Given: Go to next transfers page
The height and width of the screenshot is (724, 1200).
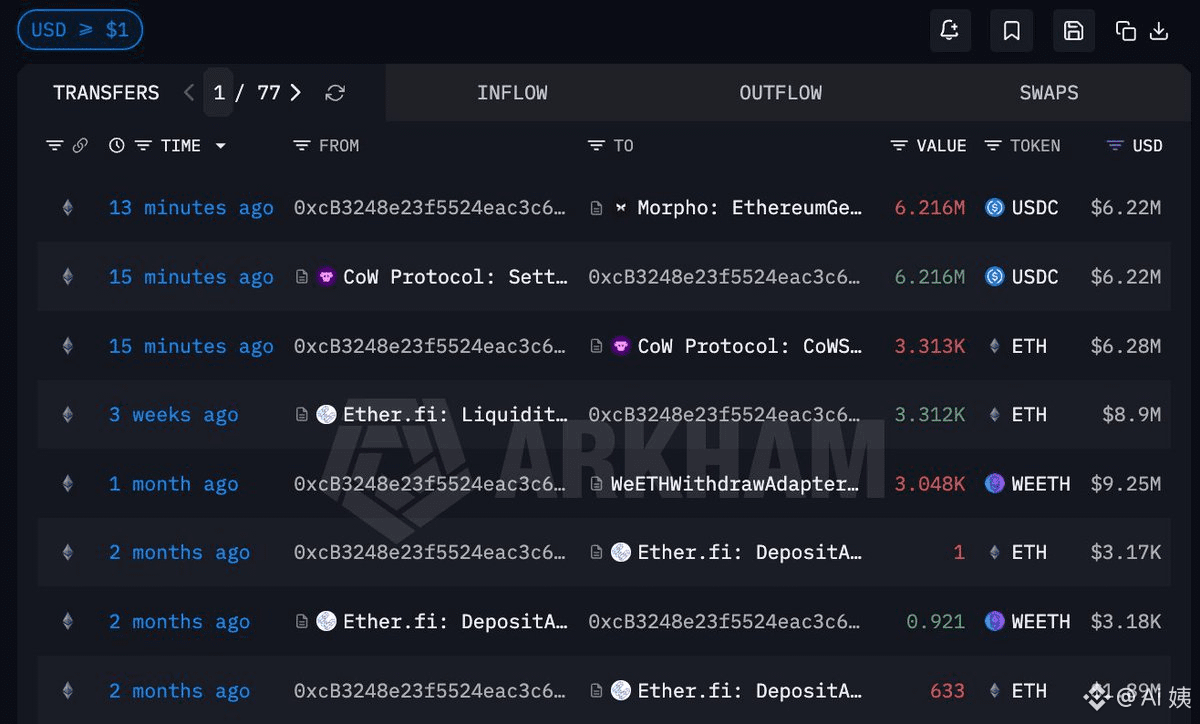Looking at the screenshot, I should click(295, 93).
